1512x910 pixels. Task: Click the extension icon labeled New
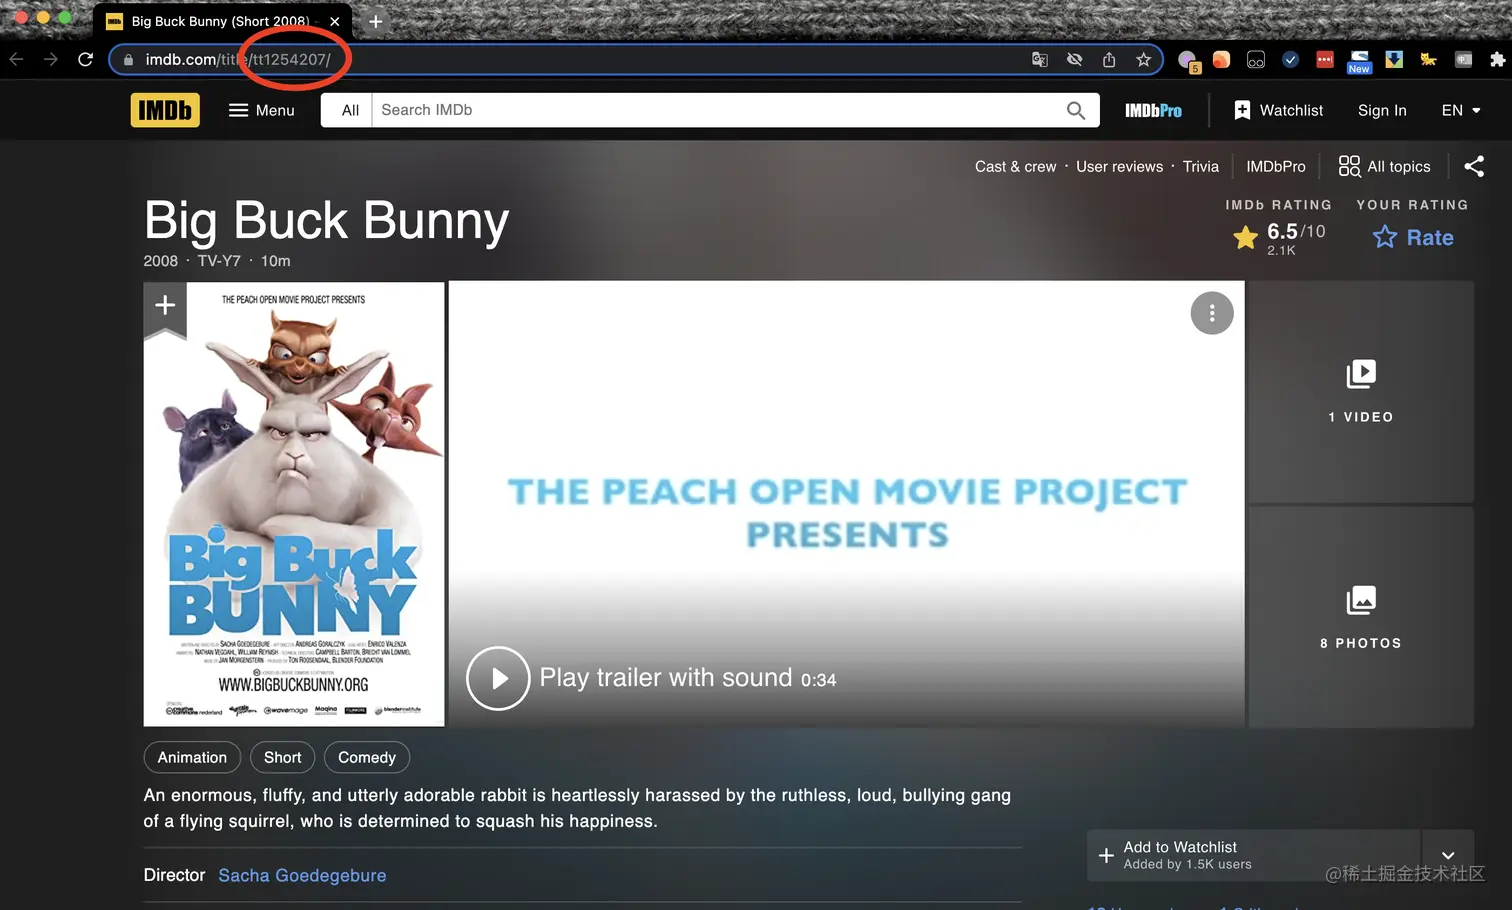click(x=1360, y=62)
